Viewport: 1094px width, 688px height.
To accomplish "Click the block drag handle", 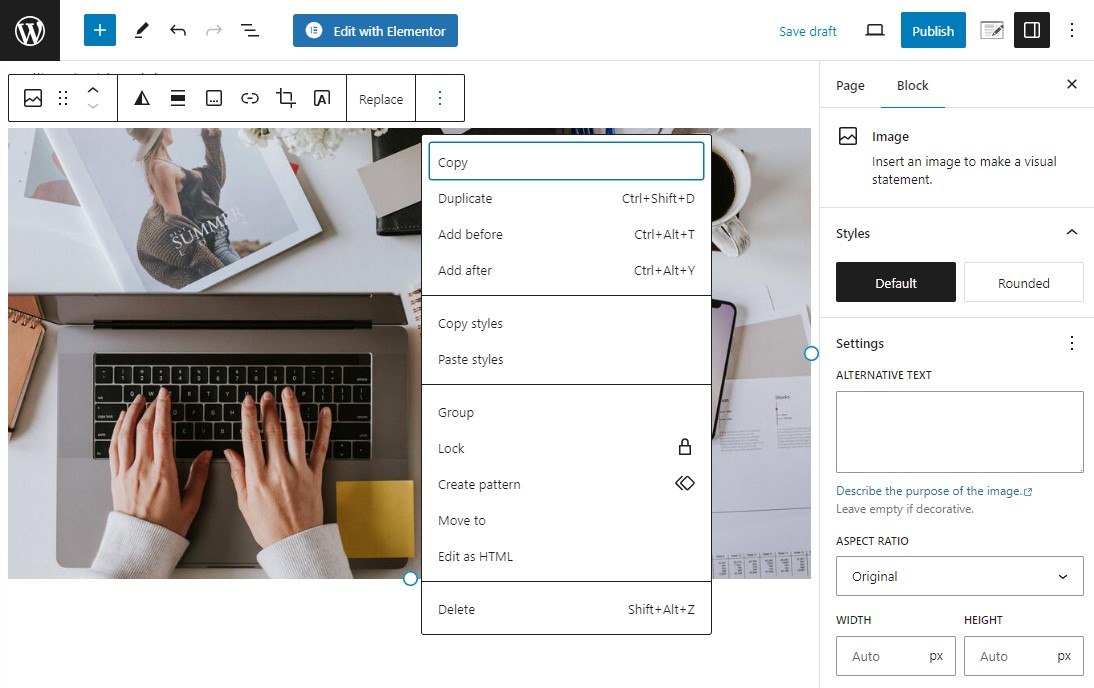I will point(63,98).
